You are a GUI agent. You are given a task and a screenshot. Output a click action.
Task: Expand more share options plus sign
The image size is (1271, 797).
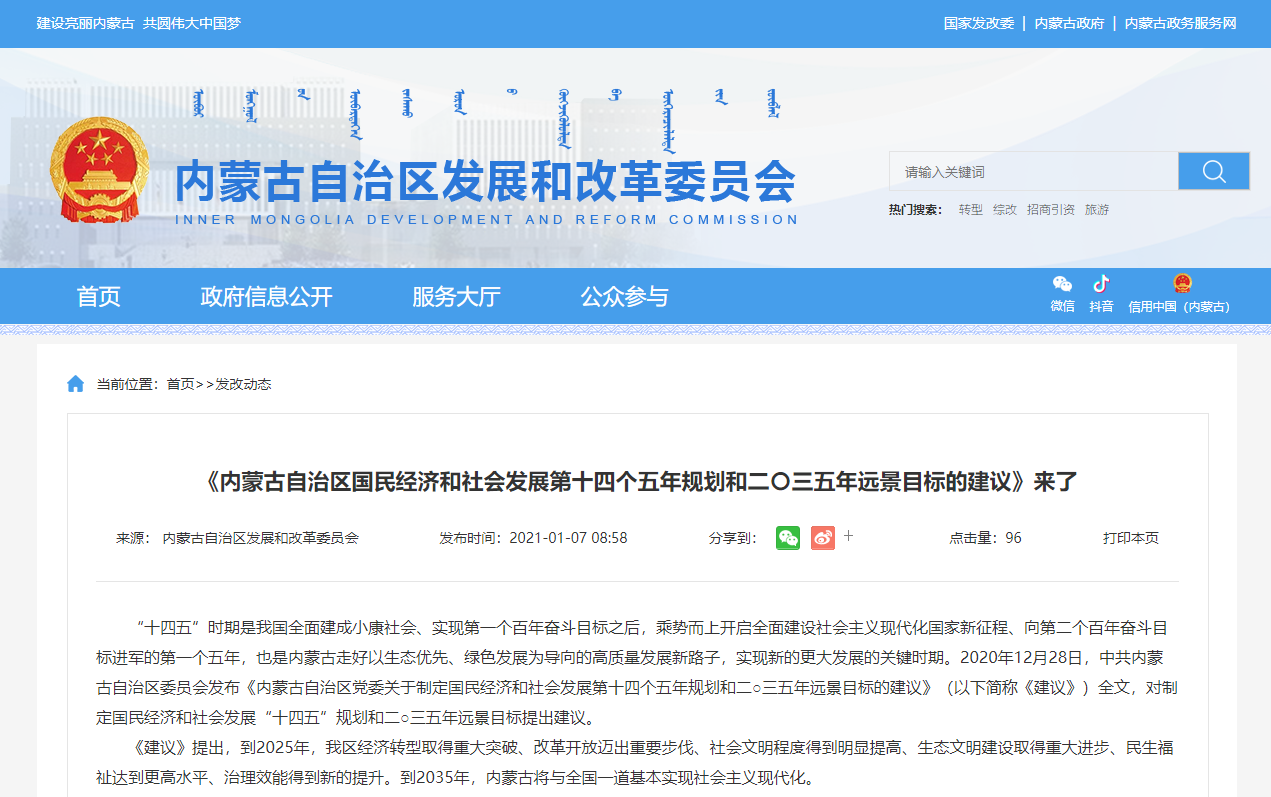849,536
